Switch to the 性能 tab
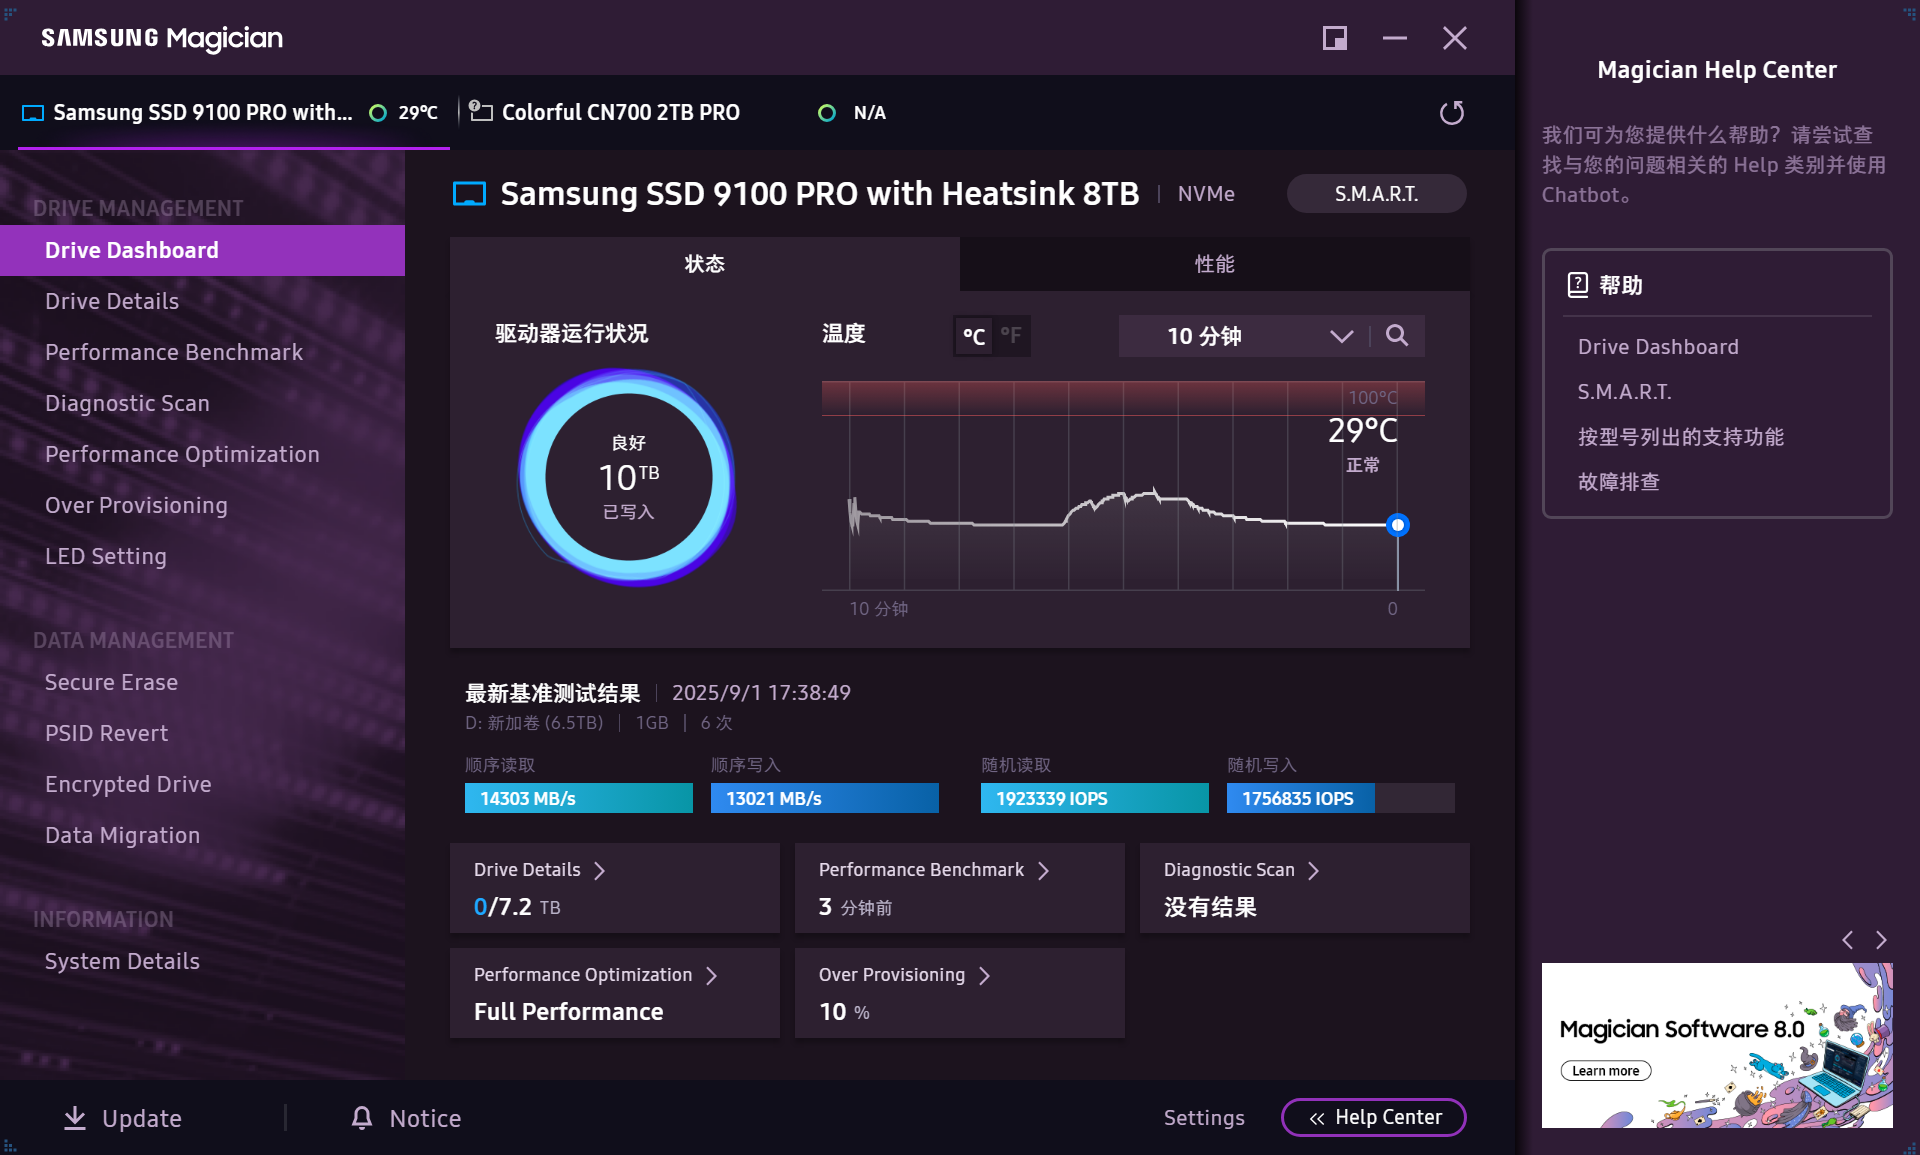The width and height of the screenshot is (1920, 1155). pyautogui.click(x=1214, y=263)
